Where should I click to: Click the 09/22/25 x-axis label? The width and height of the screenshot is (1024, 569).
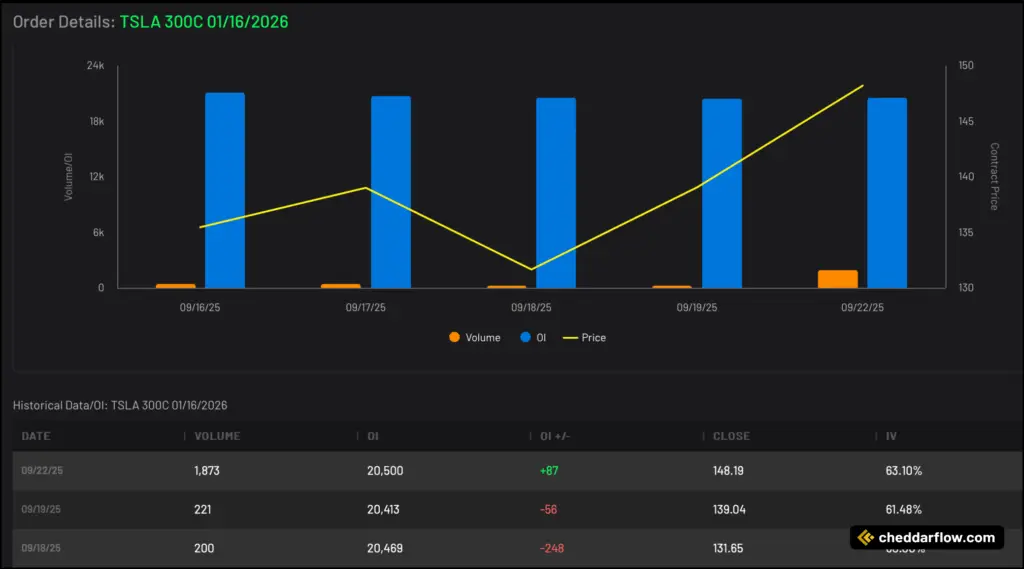click(x=862, y=307)
